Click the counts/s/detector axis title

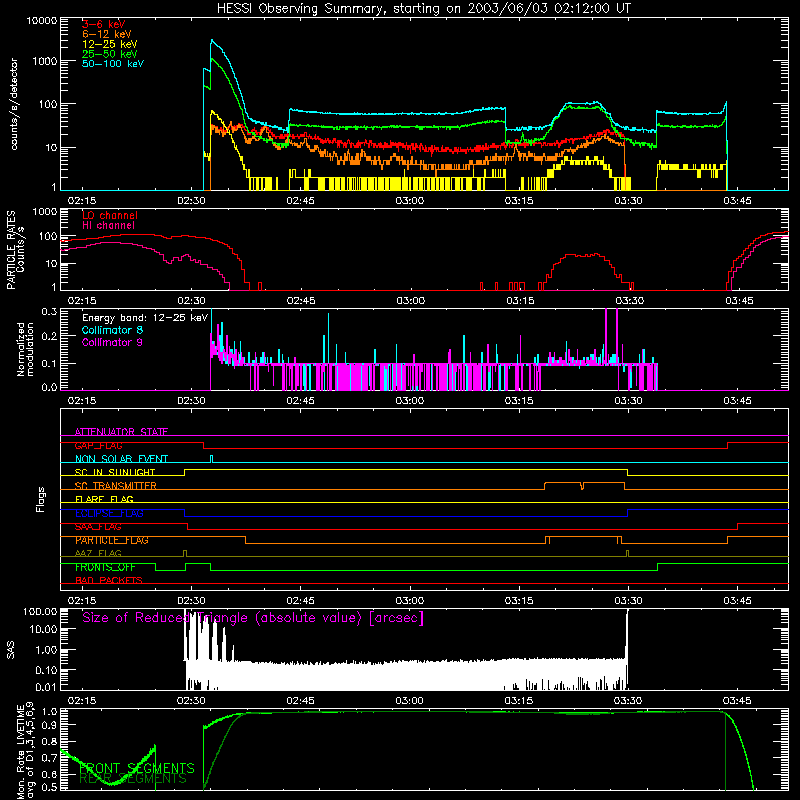click(14, 104)
